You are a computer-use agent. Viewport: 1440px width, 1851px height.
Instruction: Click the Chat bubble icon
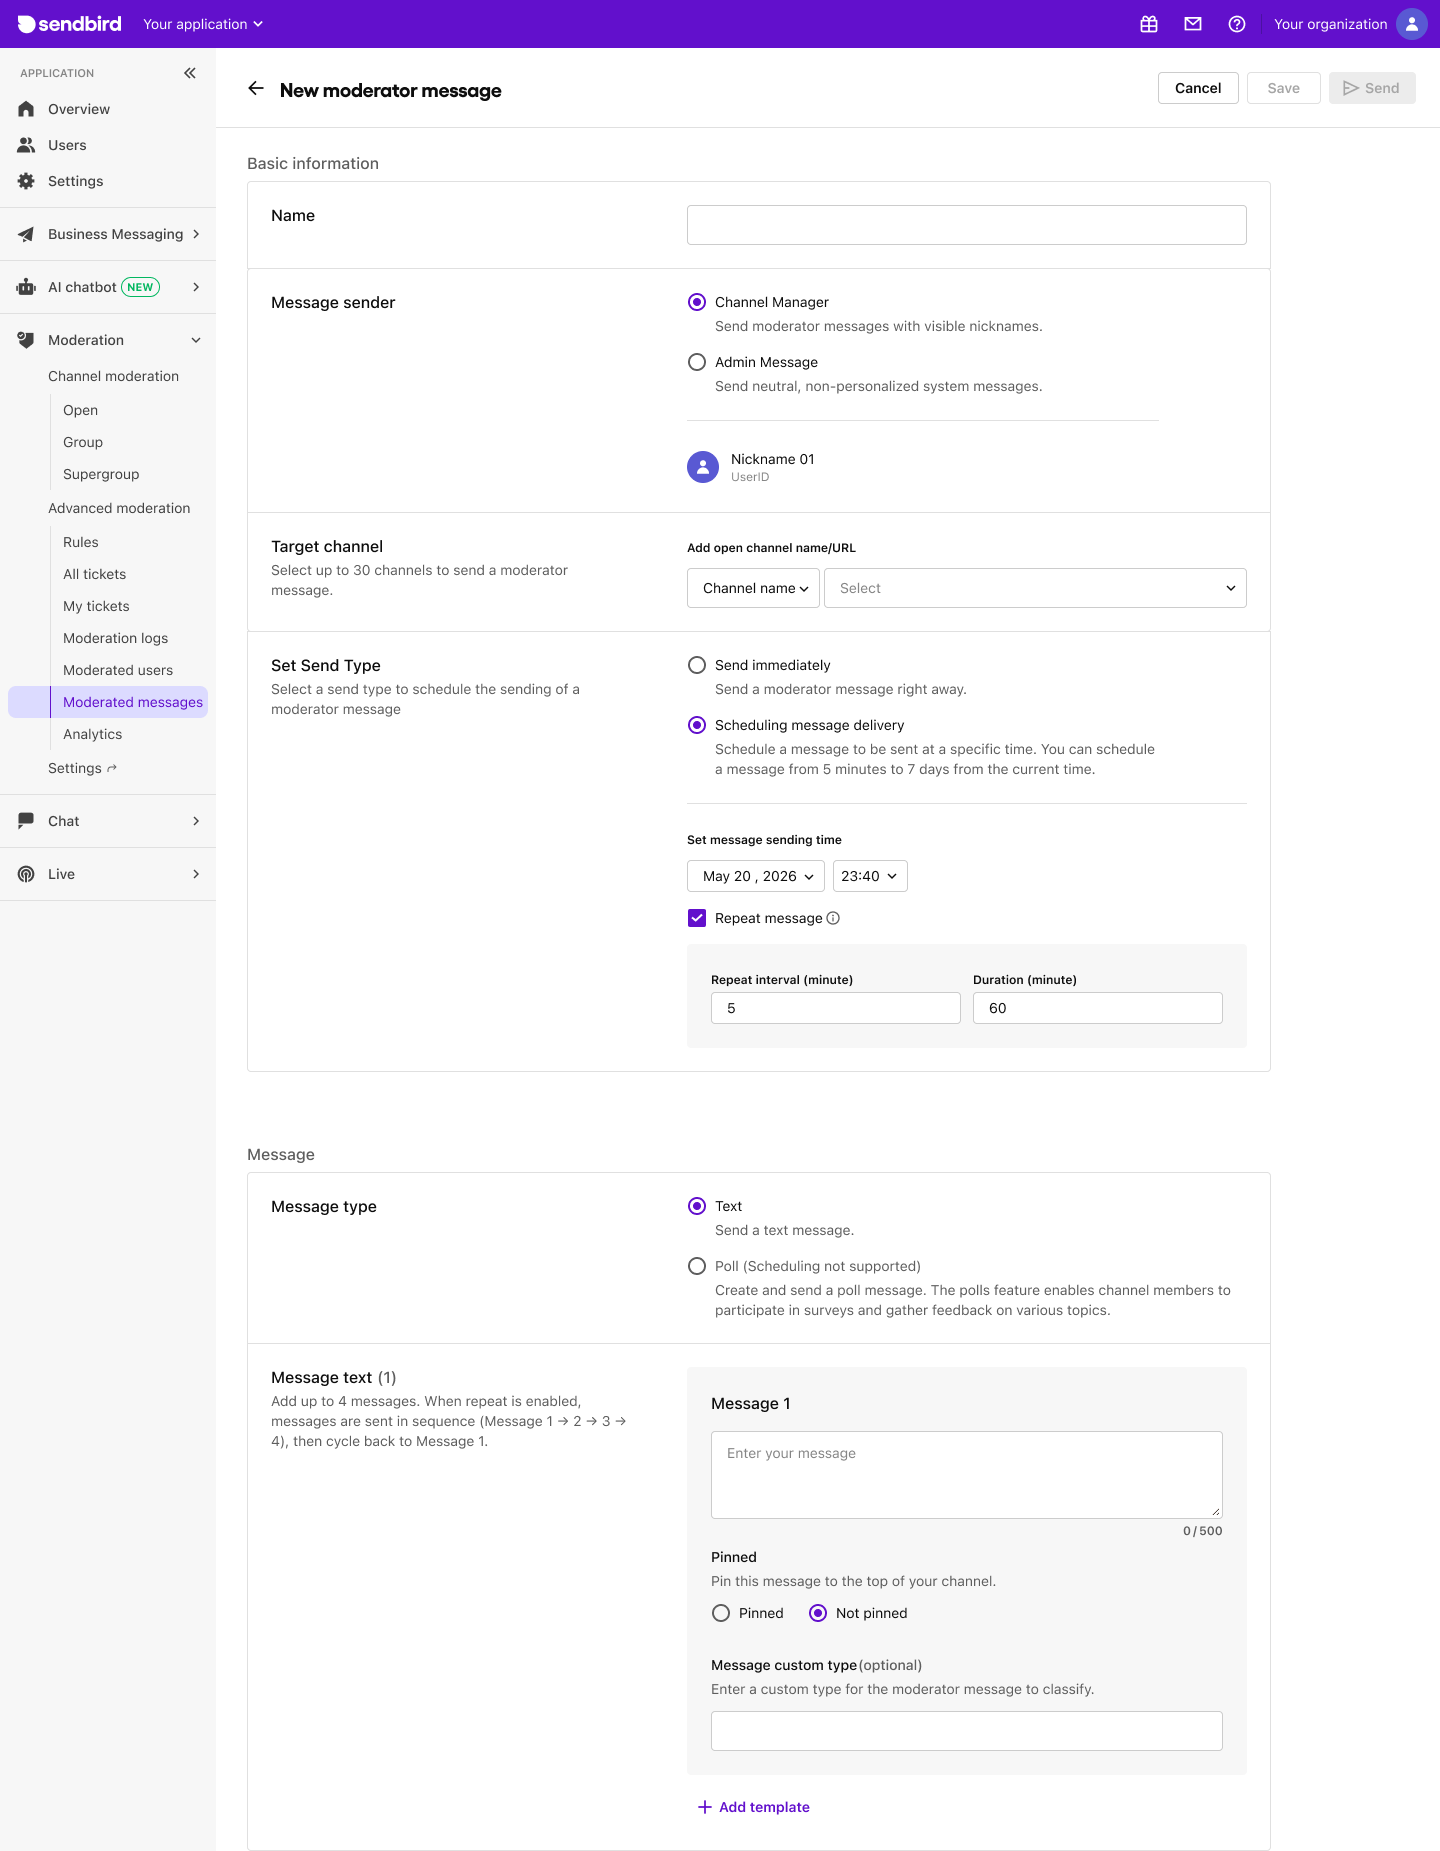(x=26, y=821)
